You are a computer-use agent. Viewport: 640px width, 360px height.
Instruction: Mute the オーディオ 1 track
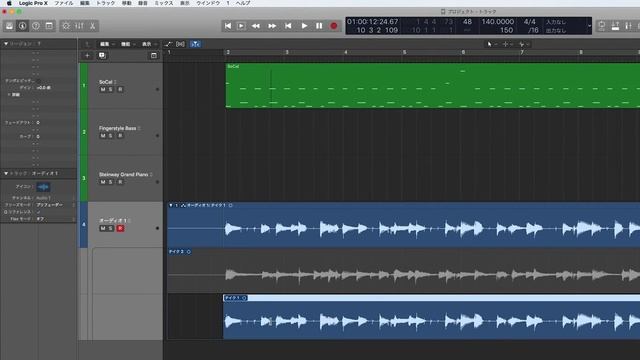[x=103, y=228]
